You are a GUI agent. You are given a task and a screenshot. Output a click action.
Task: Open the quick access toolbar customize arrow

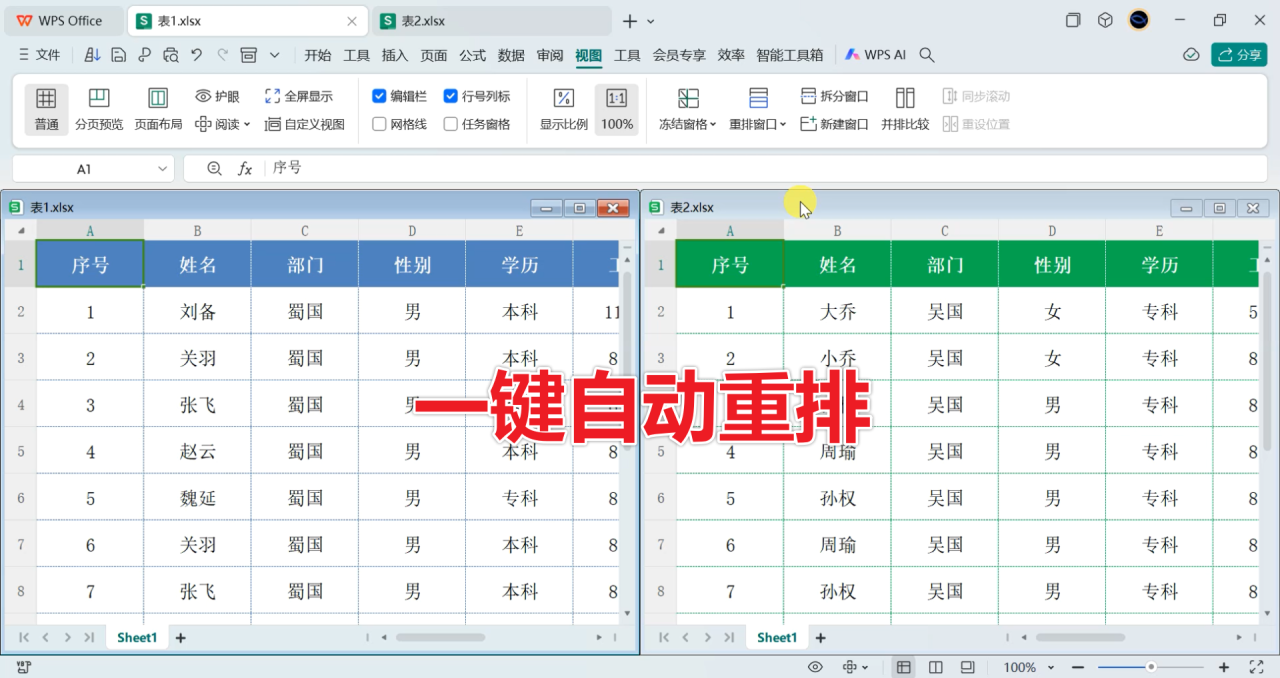pyautogui.click(x=275, y=55)
